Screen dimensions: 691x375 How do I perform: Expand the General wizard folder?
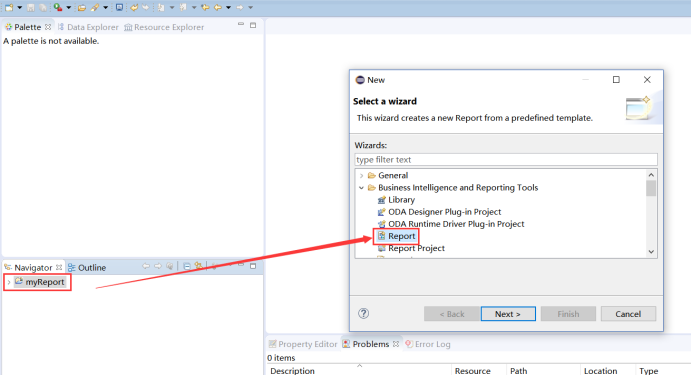pos(361,175)
